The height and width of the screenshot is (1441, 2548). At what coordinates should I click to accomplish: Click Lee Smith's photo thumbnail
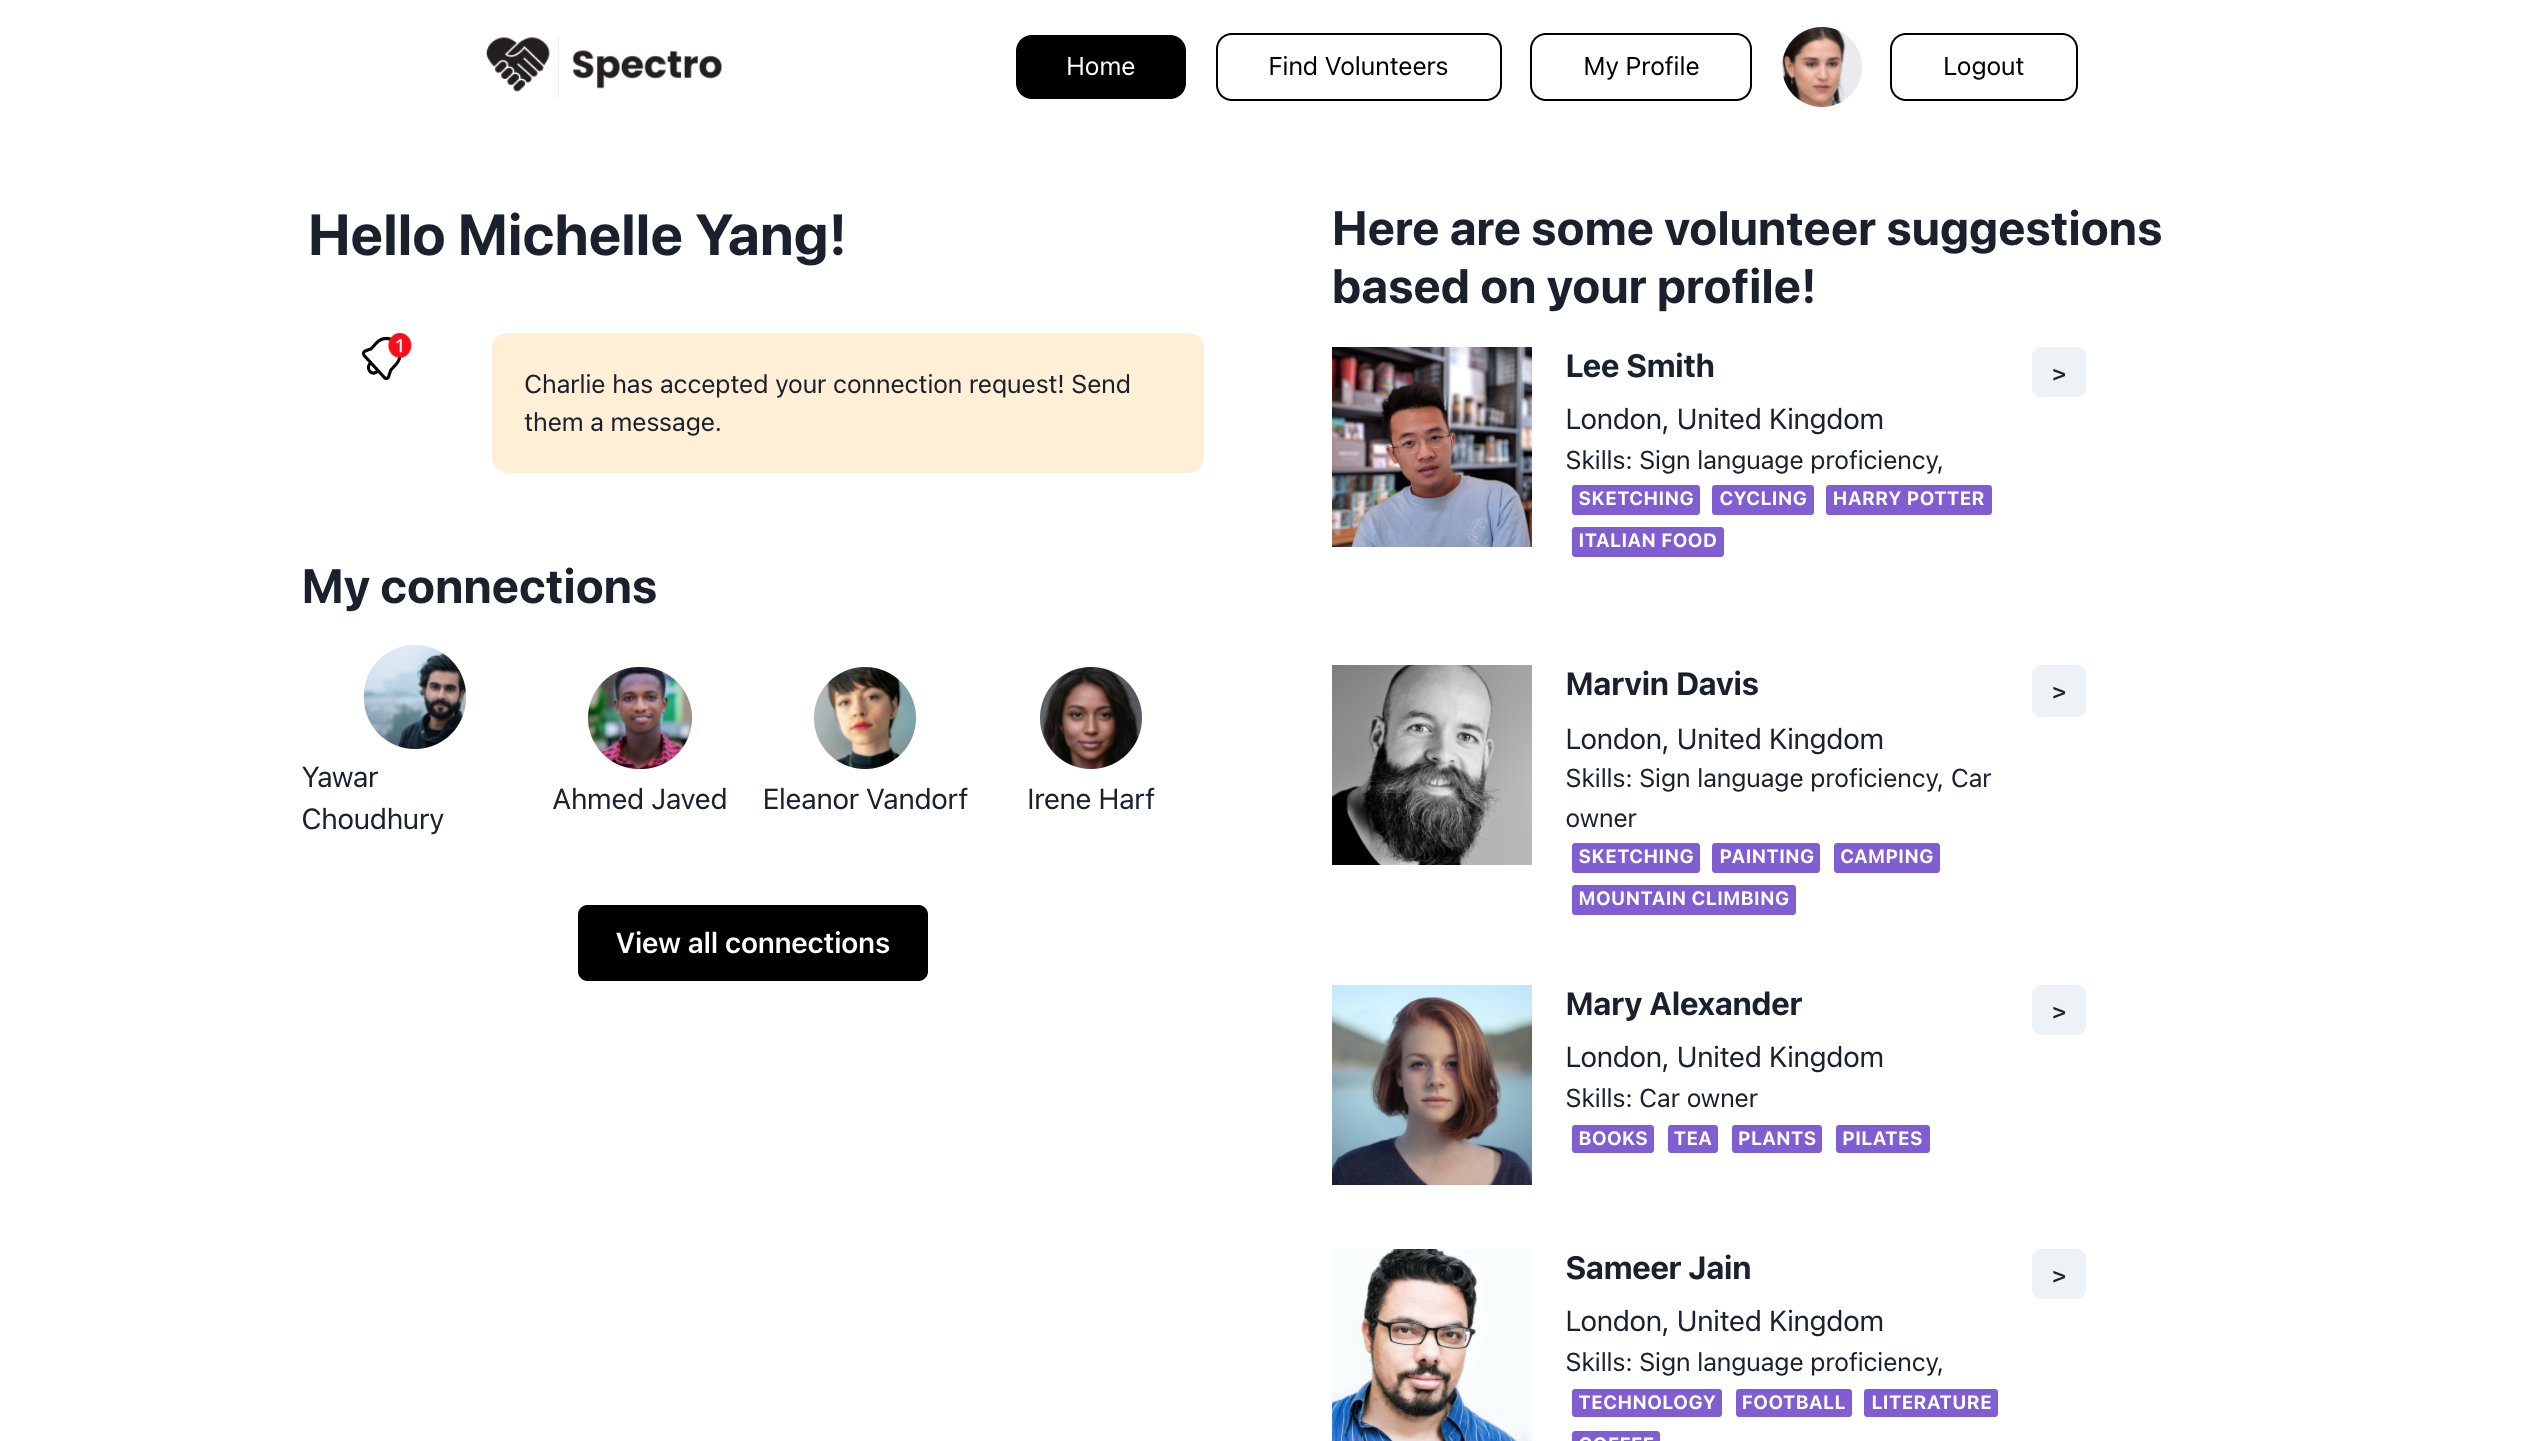1431,447
